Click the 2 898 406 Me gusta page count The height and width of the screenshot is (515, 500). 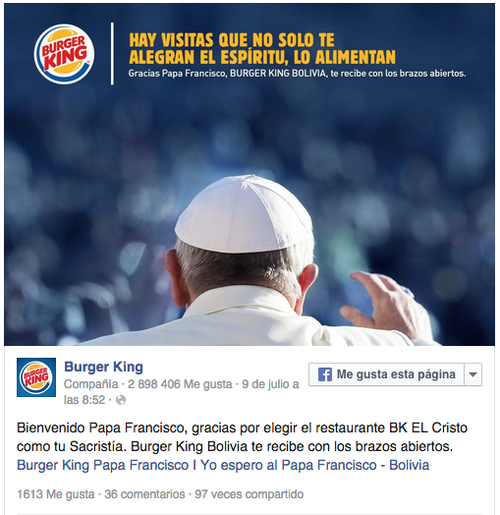click(180, 384)
